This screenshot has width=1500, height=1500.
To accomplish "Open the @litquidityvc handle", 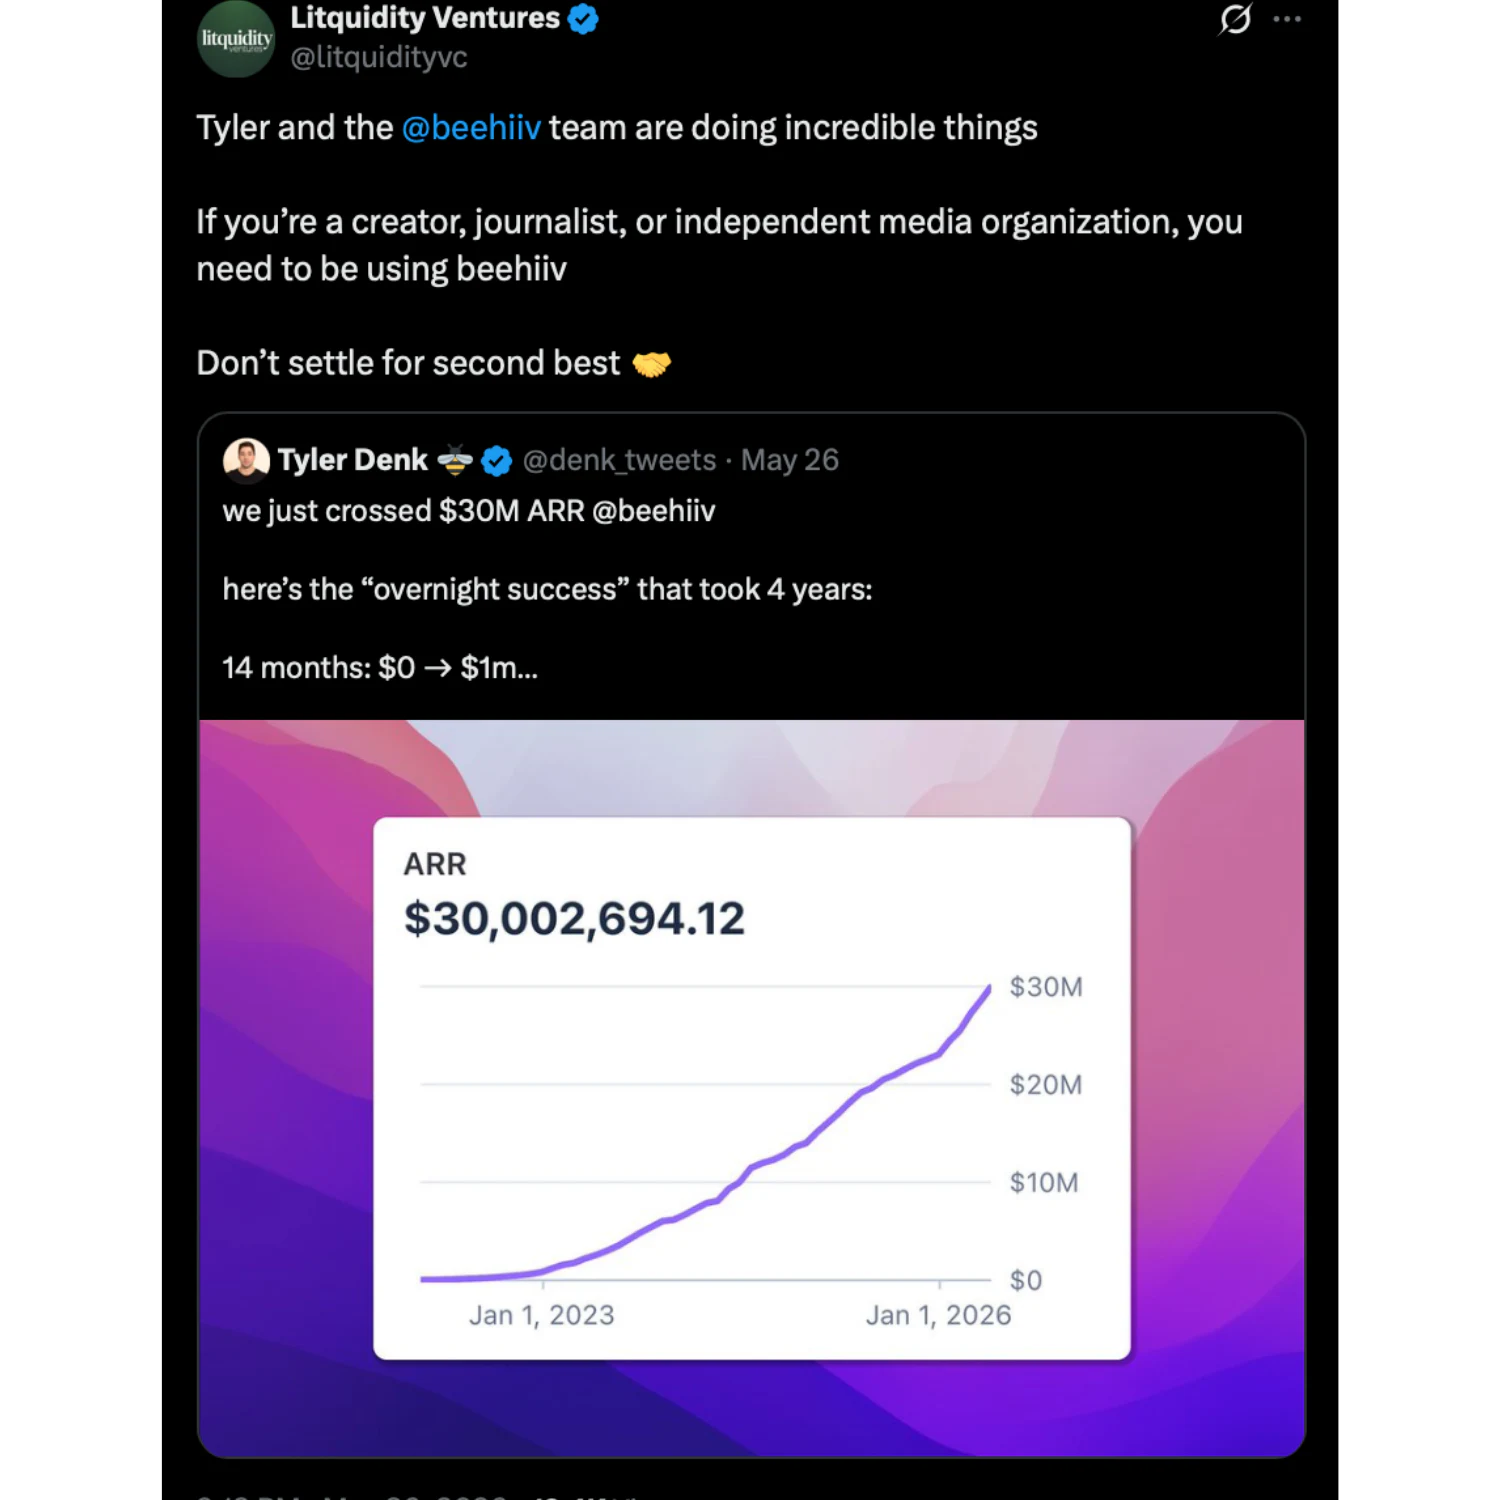I will click(379, 57).
